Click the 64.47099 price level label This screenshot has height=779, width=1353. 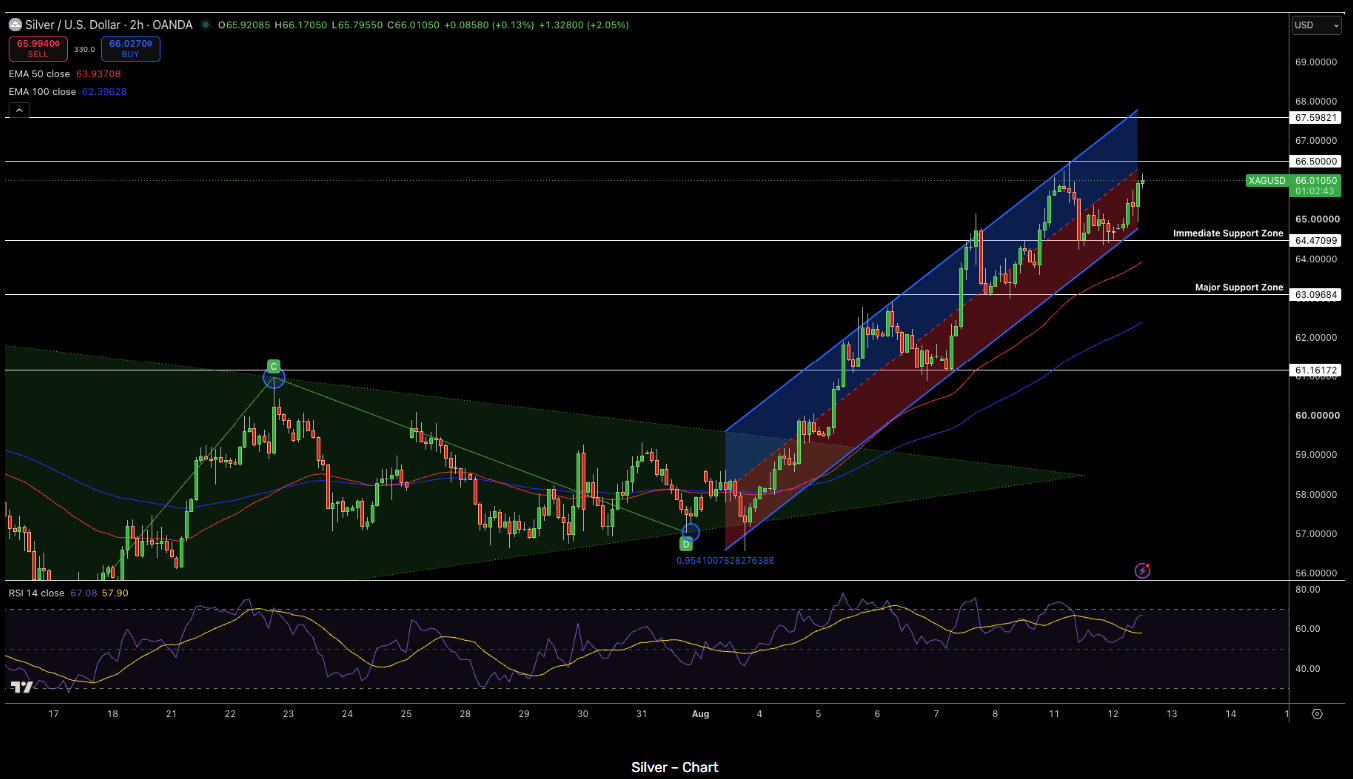click(1316, 241)
